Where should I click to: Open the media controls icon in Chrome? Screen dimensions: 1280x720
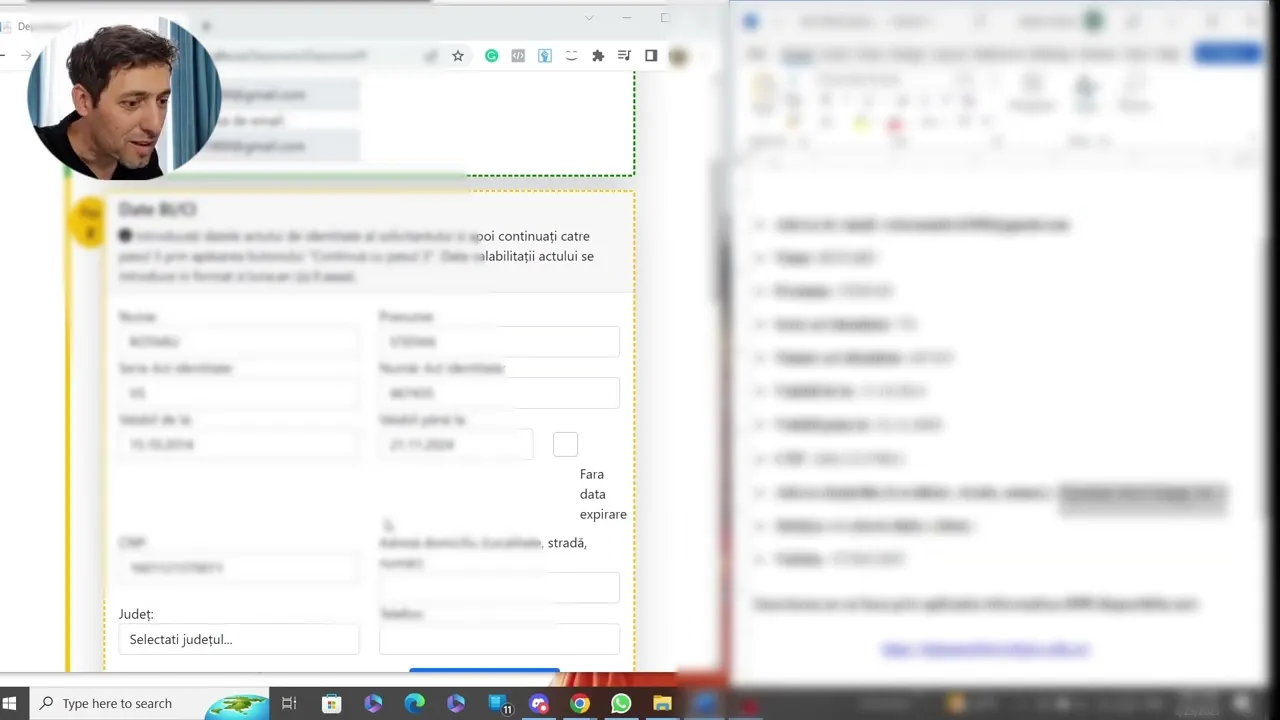[624, 56]
